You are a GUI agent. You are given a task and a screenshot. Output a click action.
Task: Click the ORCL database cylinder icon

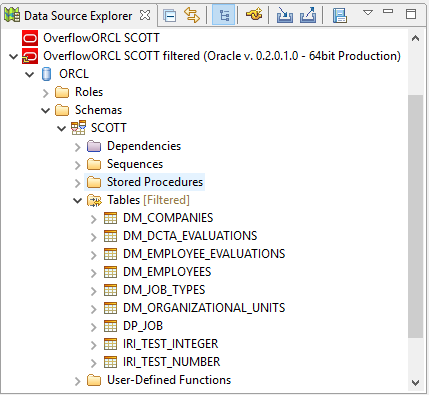pos(46,74)
